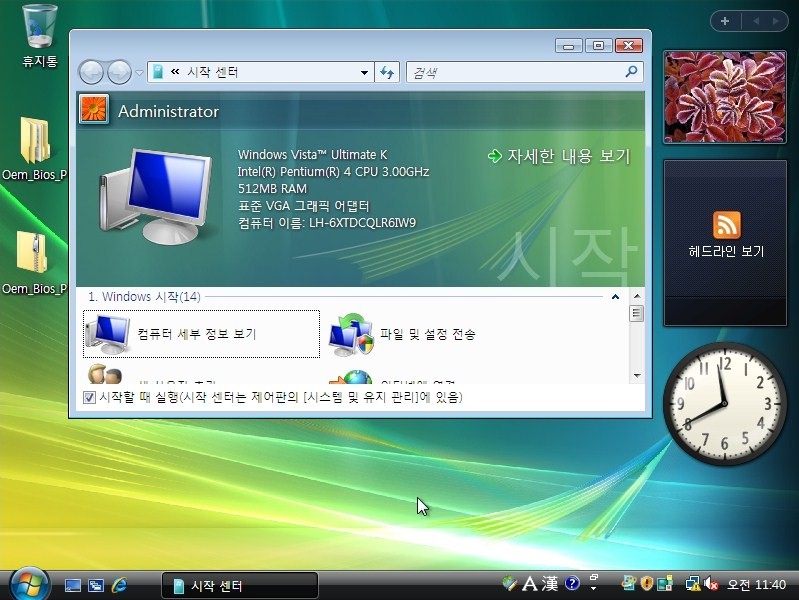Click Windows Vista Ultimate K text
The image size is (799, 600).
pyautogui.click(x=312, y=154)
